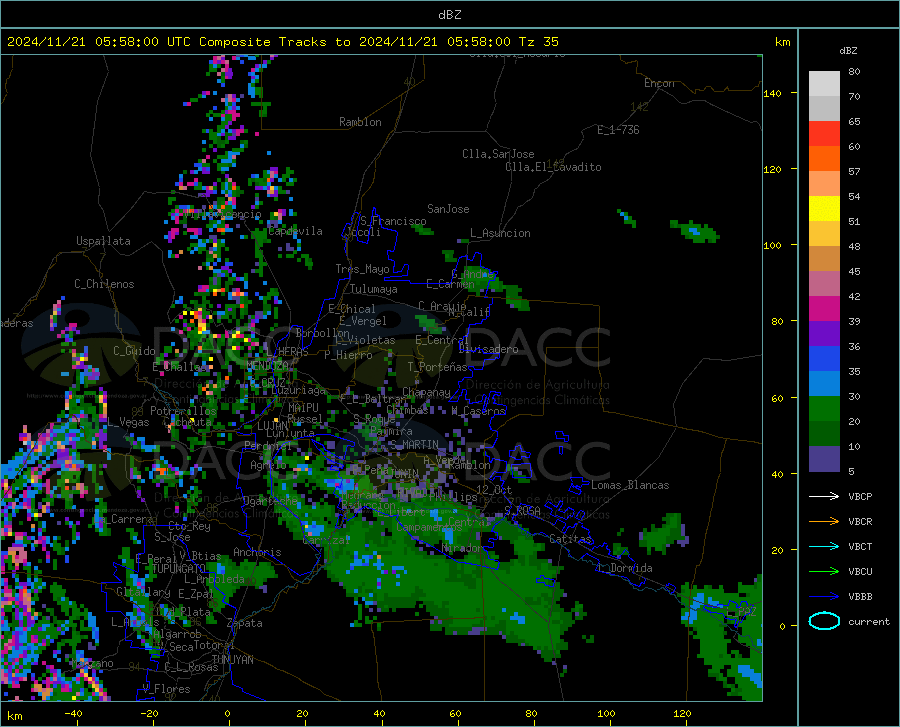900x727 pixels.
Task: Click the 'Encon' map label
Action: [659, 83]
